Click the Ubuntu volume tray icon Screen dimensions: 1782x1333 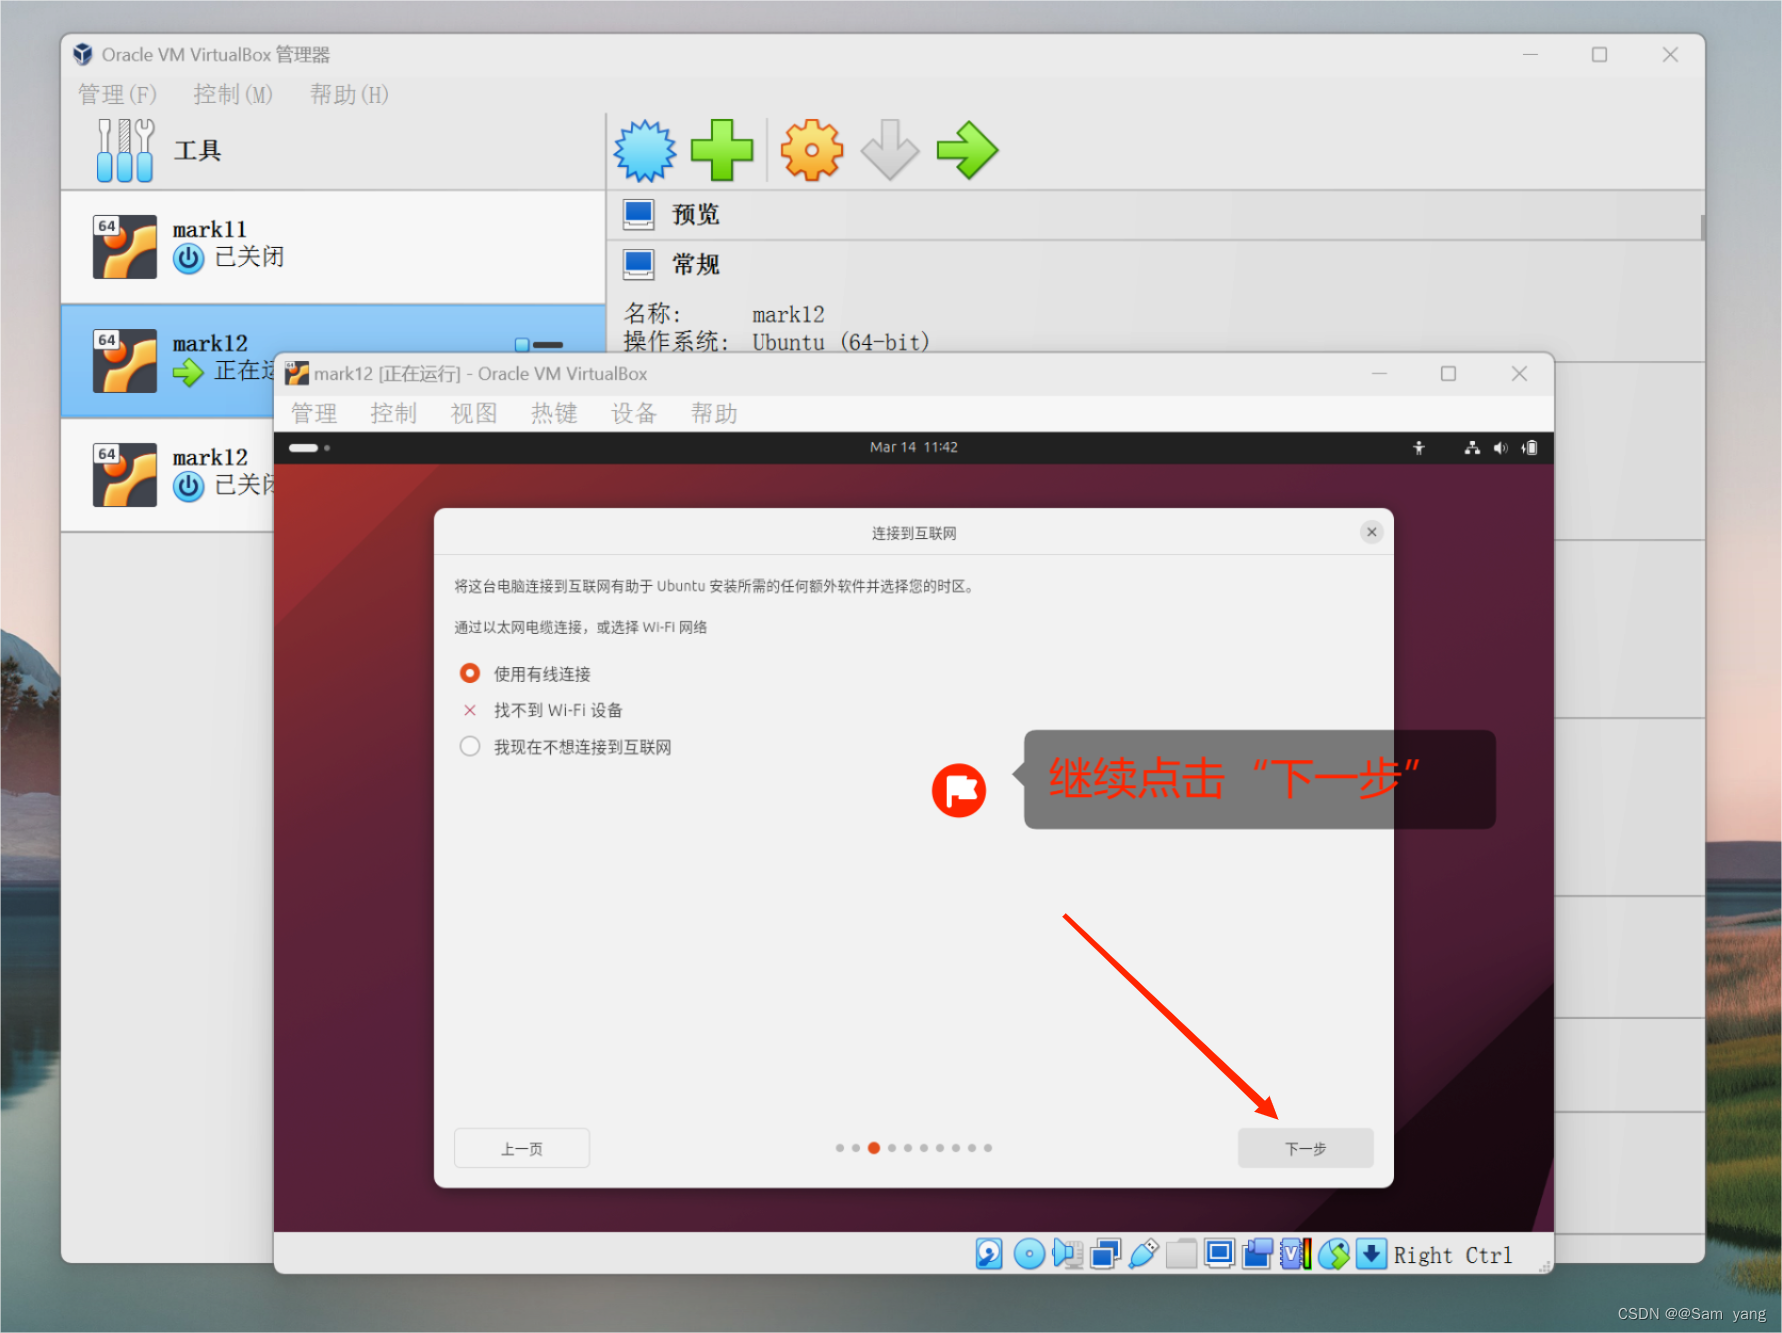pyautogui.click(x=1500, y=448)
